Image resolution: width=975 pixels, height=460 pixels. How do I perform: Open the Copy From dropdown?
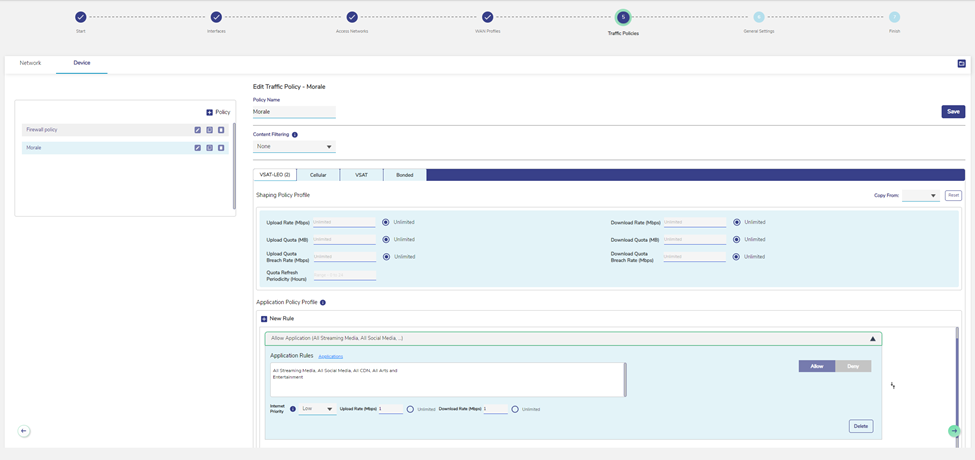tap(920, 196)
